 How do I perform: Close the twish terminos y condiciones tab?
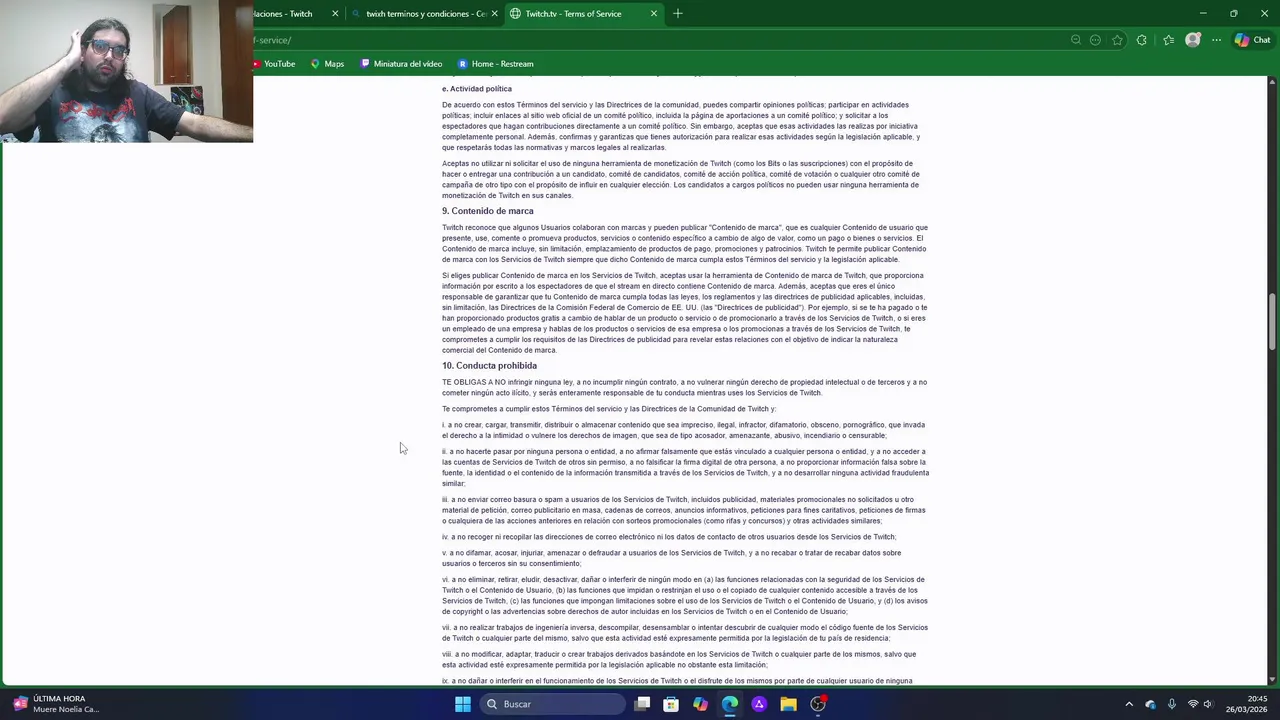coord(494,13)
